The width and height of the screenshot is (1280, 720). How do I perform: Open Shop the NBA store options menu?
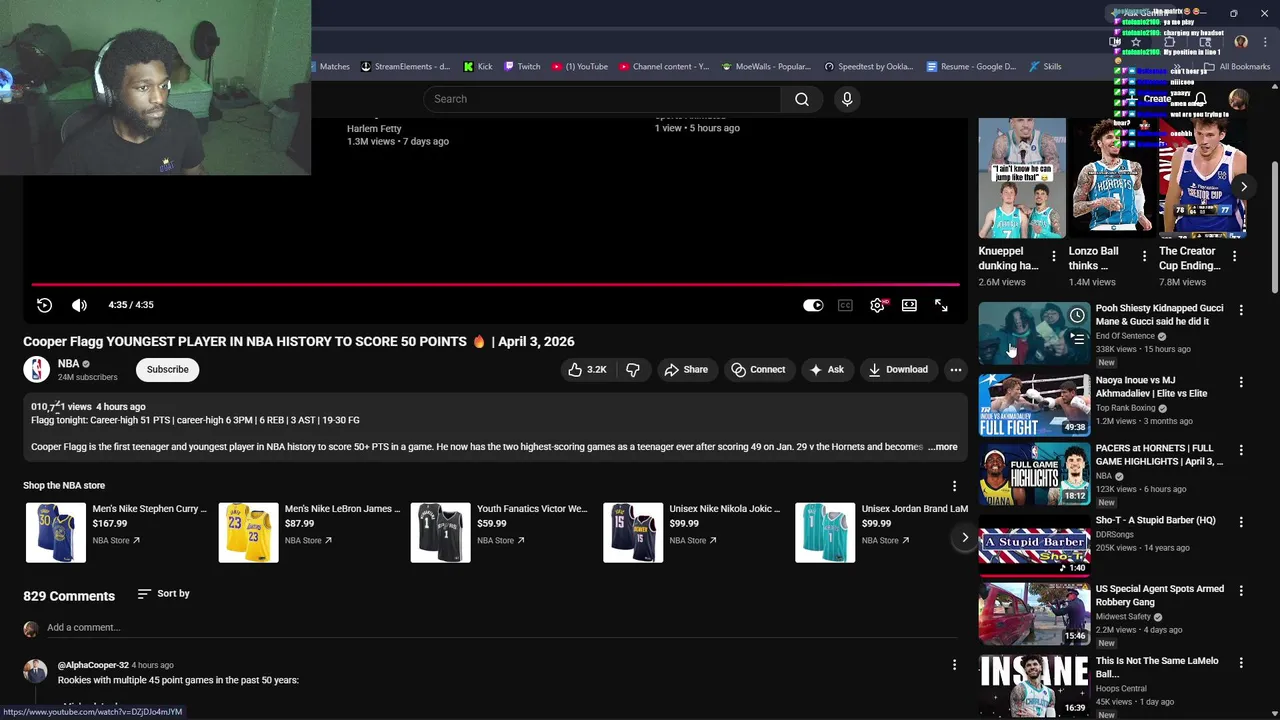coord(954,486)
